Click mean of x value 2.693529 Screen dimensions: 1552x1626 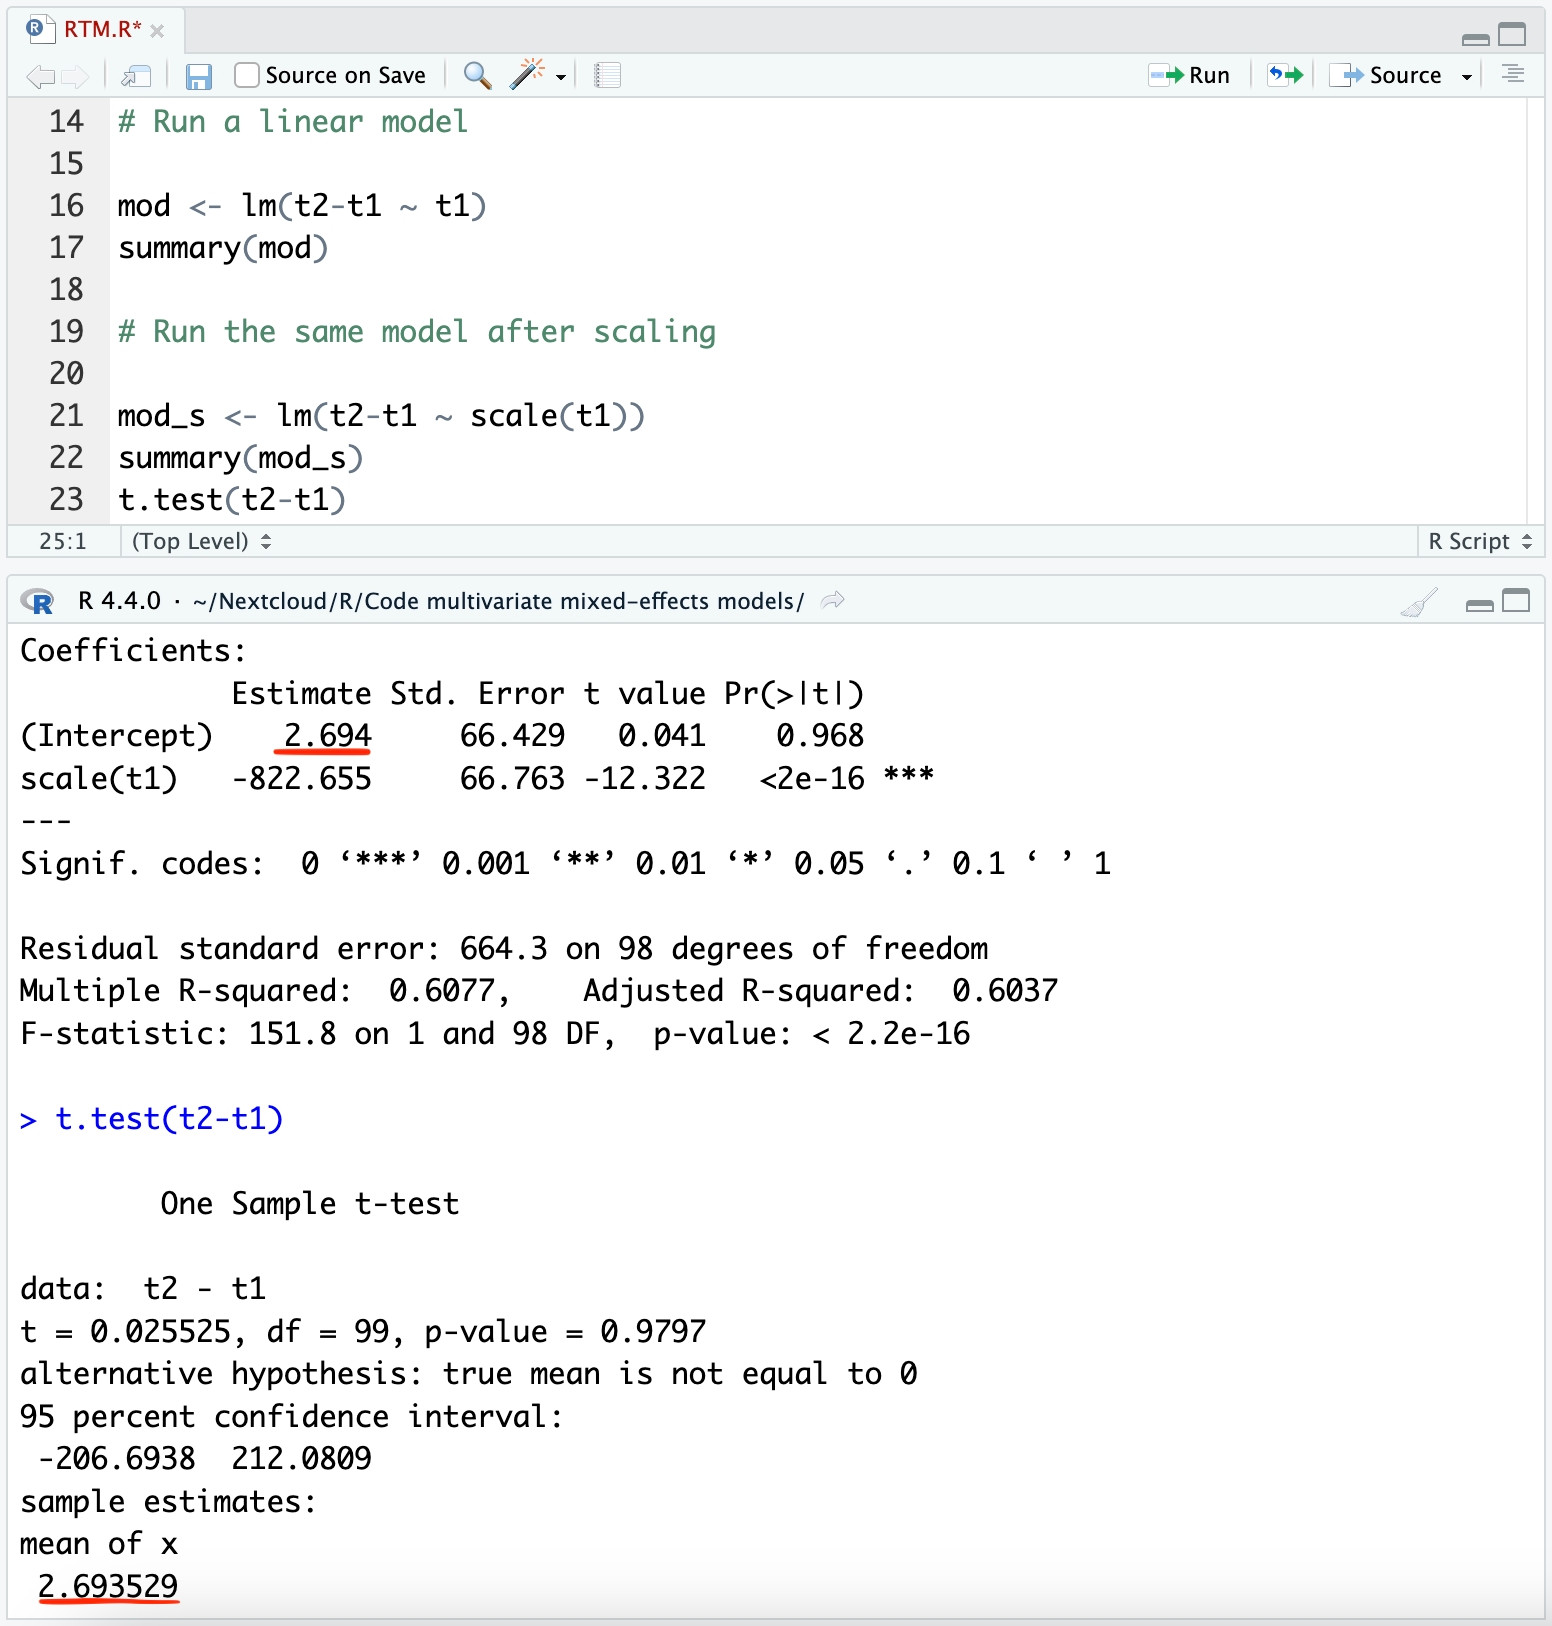click(108, 1587)
